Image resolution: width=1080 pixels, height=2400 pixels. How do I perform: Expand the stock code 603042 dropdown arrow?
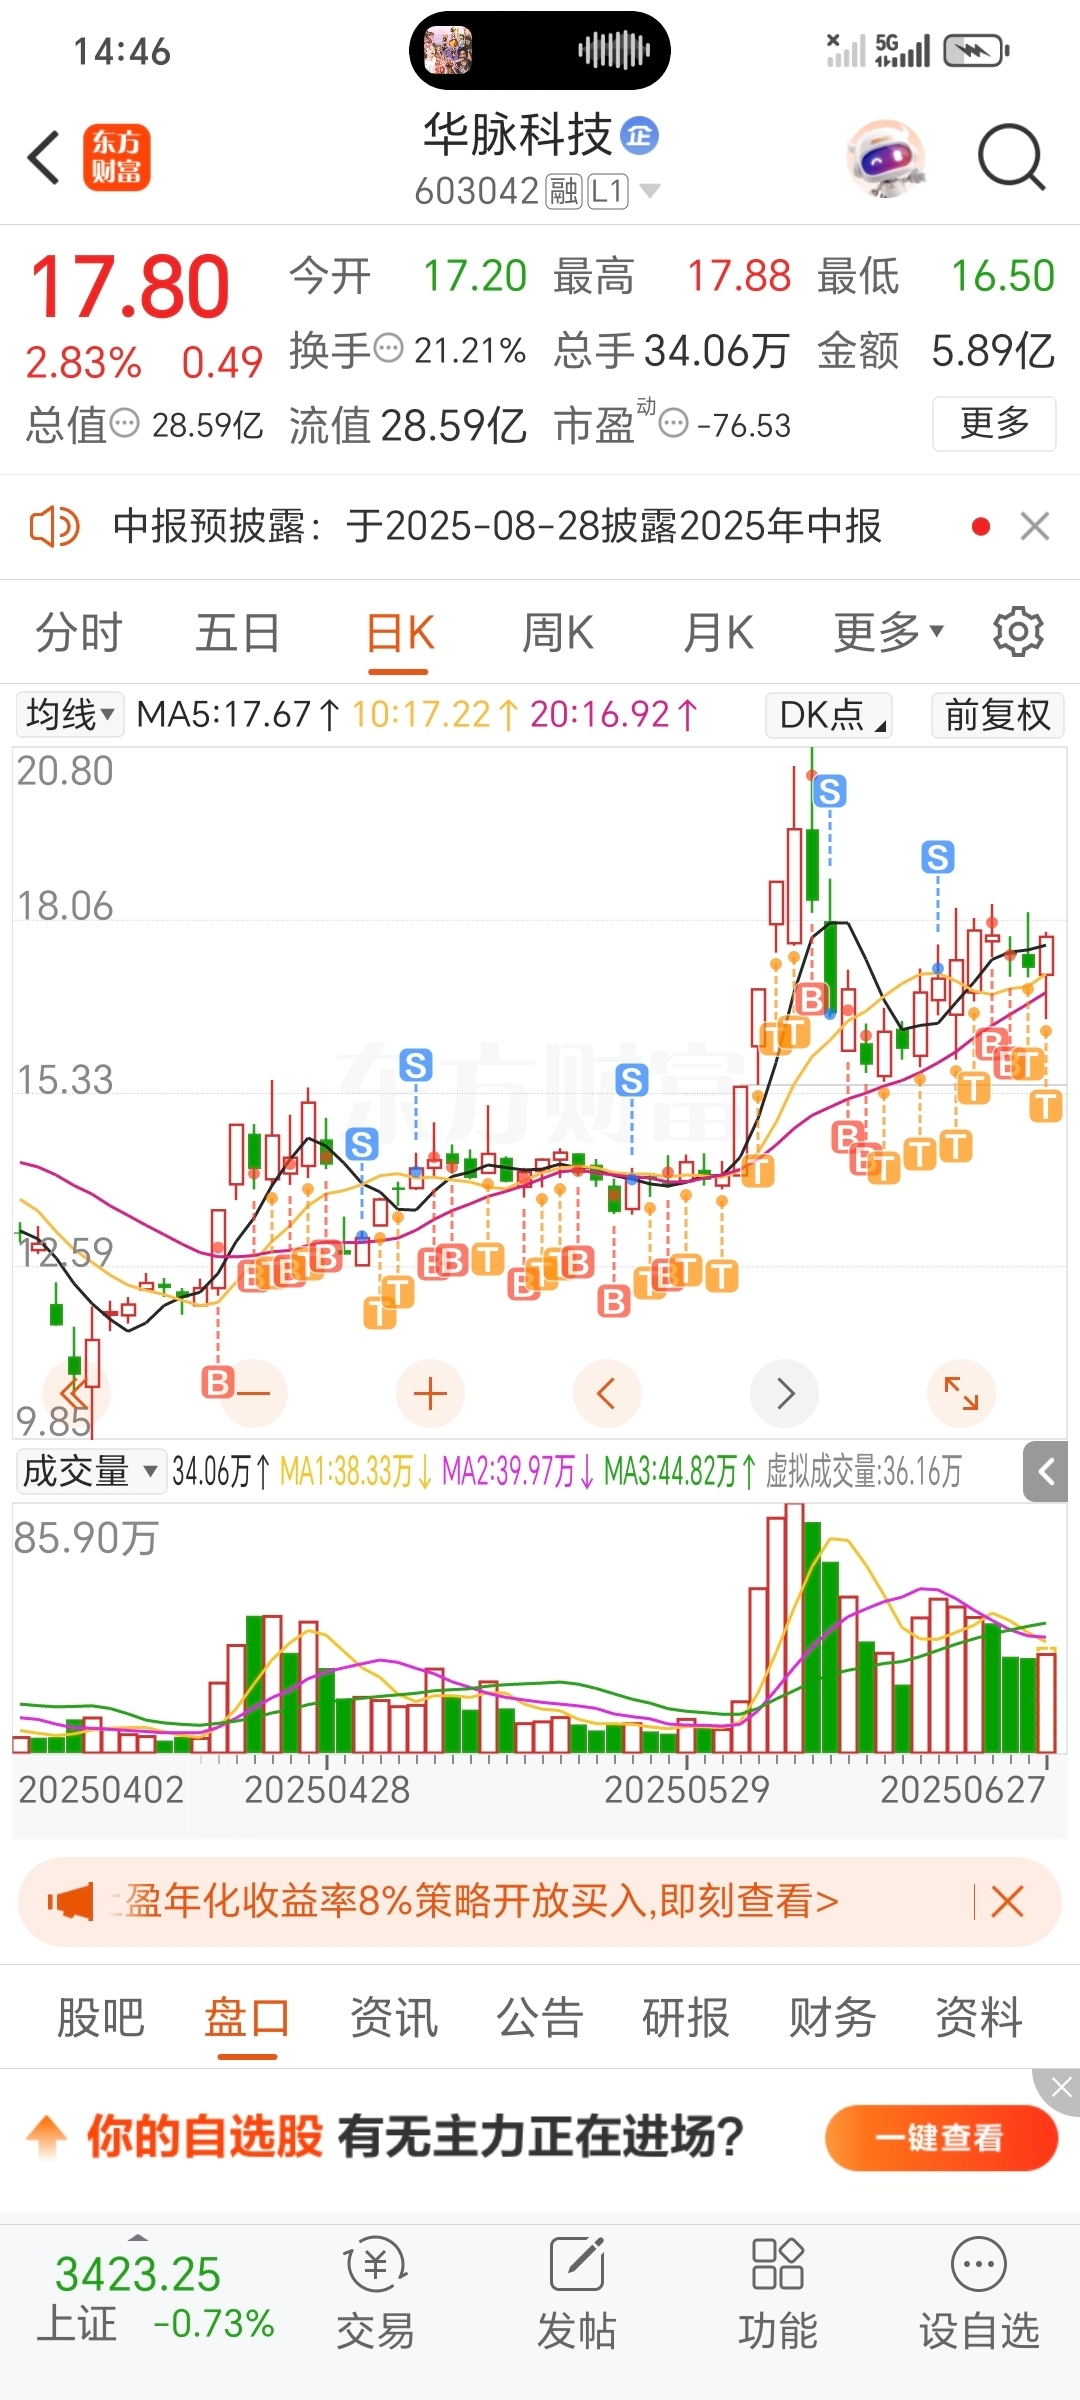coord(649,190)
